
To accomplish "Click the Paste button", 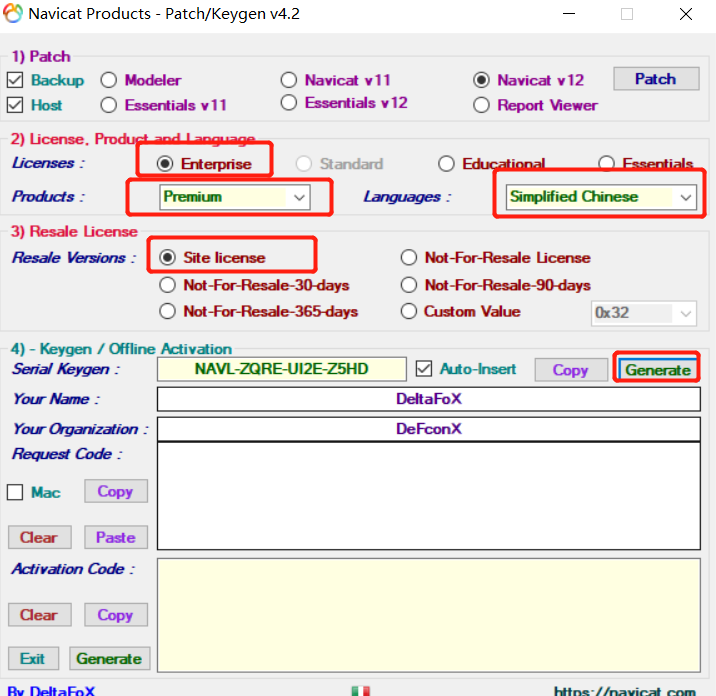I will click(x=116, y=537).
